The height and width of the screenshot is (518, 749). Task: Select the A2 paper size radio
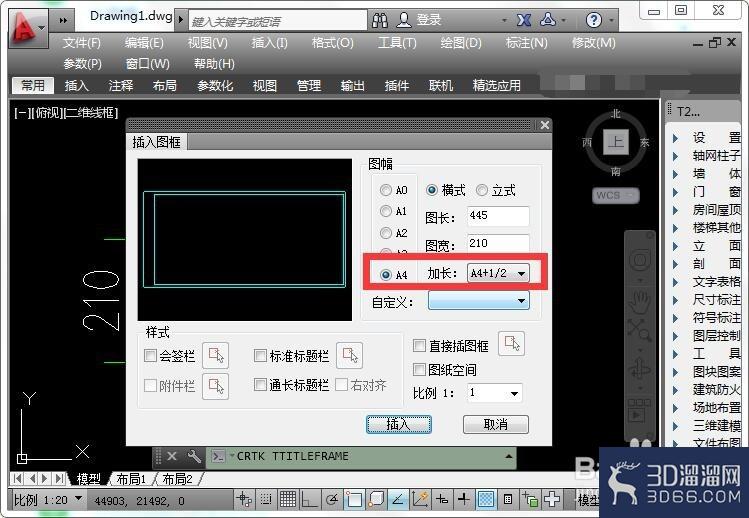tap(385, 233)
